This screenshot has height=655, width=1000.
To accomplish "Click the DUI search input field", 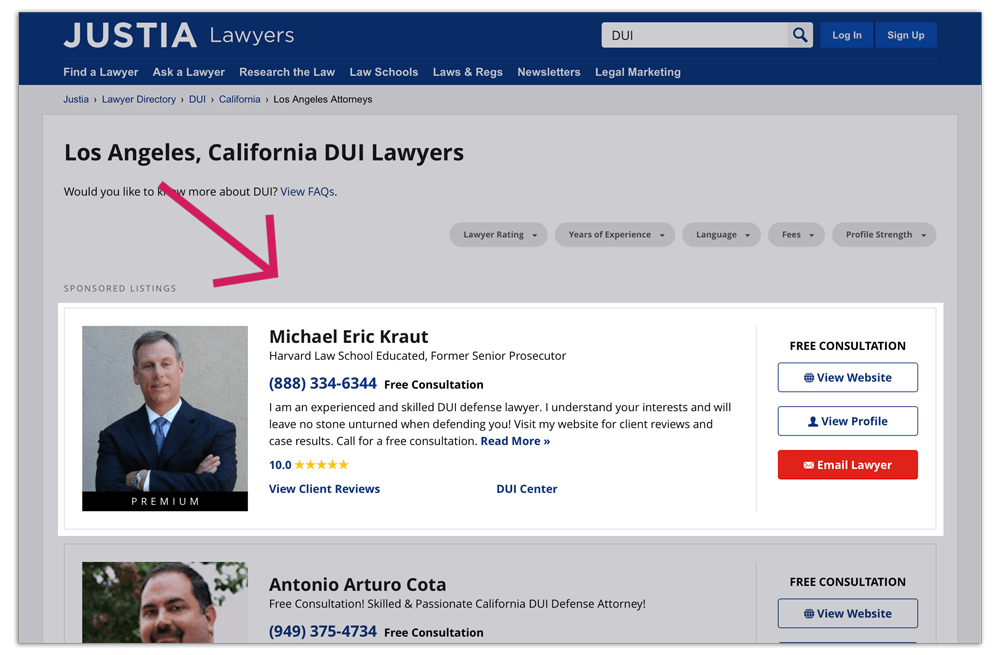I will (x=695, y=35).
